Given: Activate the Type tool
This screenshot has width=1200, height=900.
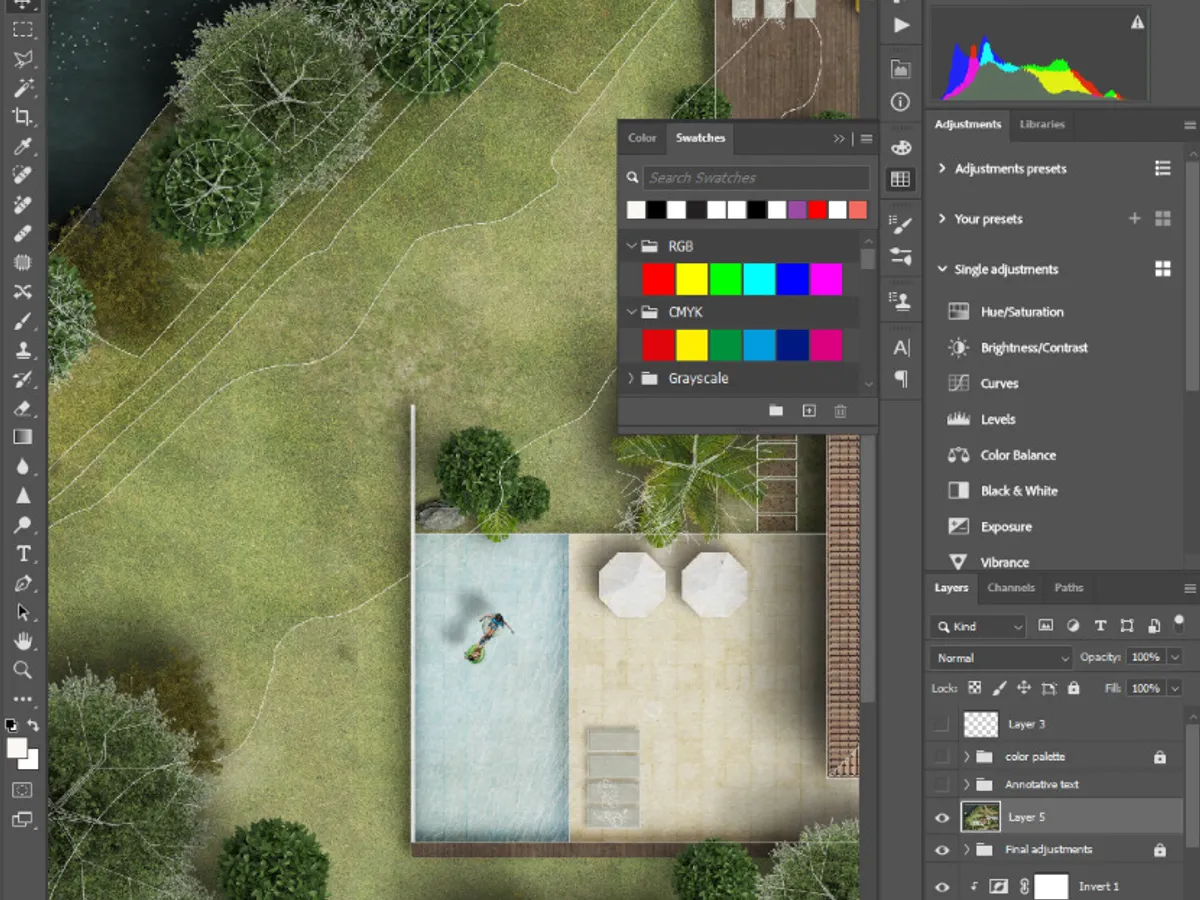Looking at the screenshot, I should pyautogui.click(x=23, y=554).
